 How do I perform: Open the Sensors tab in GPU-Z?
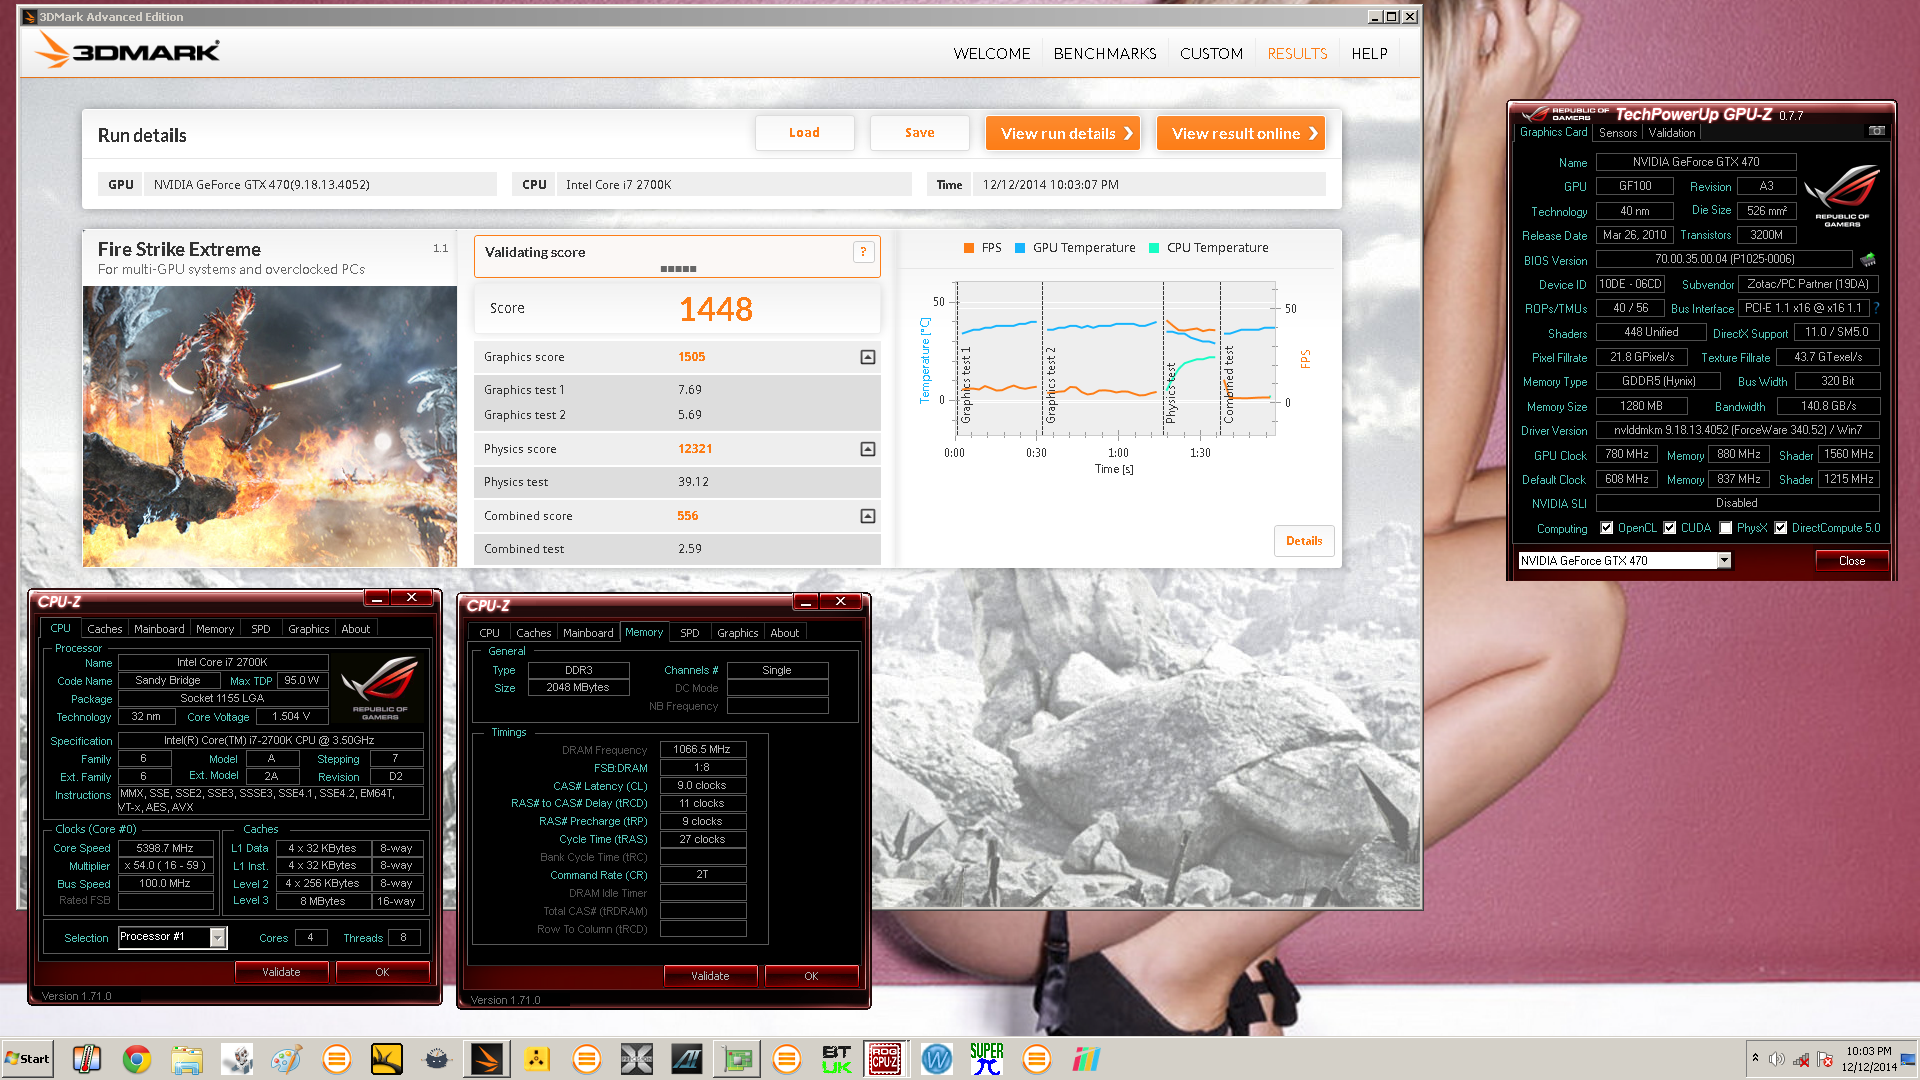pyautogui.click(x=1618, y=133)
